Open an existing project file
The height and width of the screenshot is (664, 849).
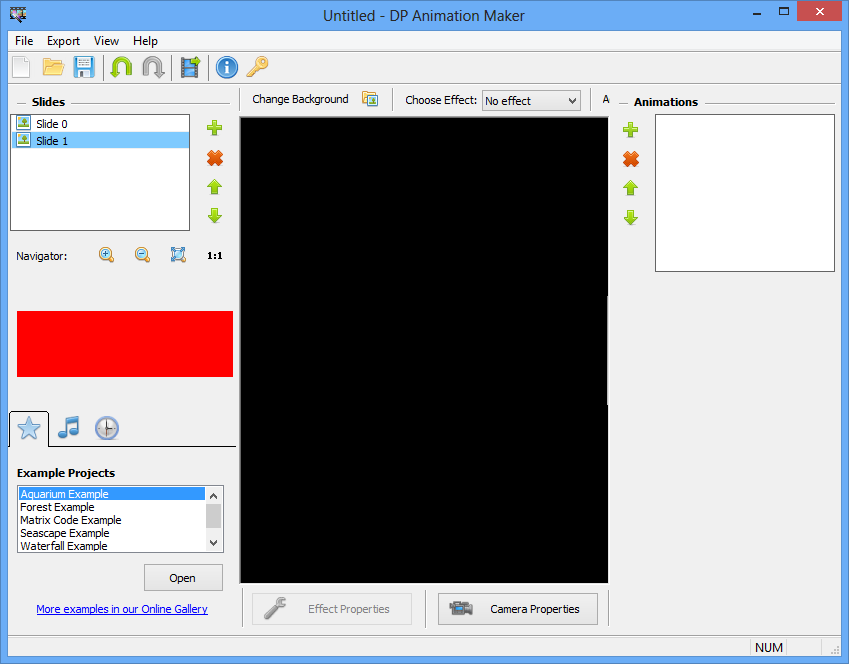point(53,67)
